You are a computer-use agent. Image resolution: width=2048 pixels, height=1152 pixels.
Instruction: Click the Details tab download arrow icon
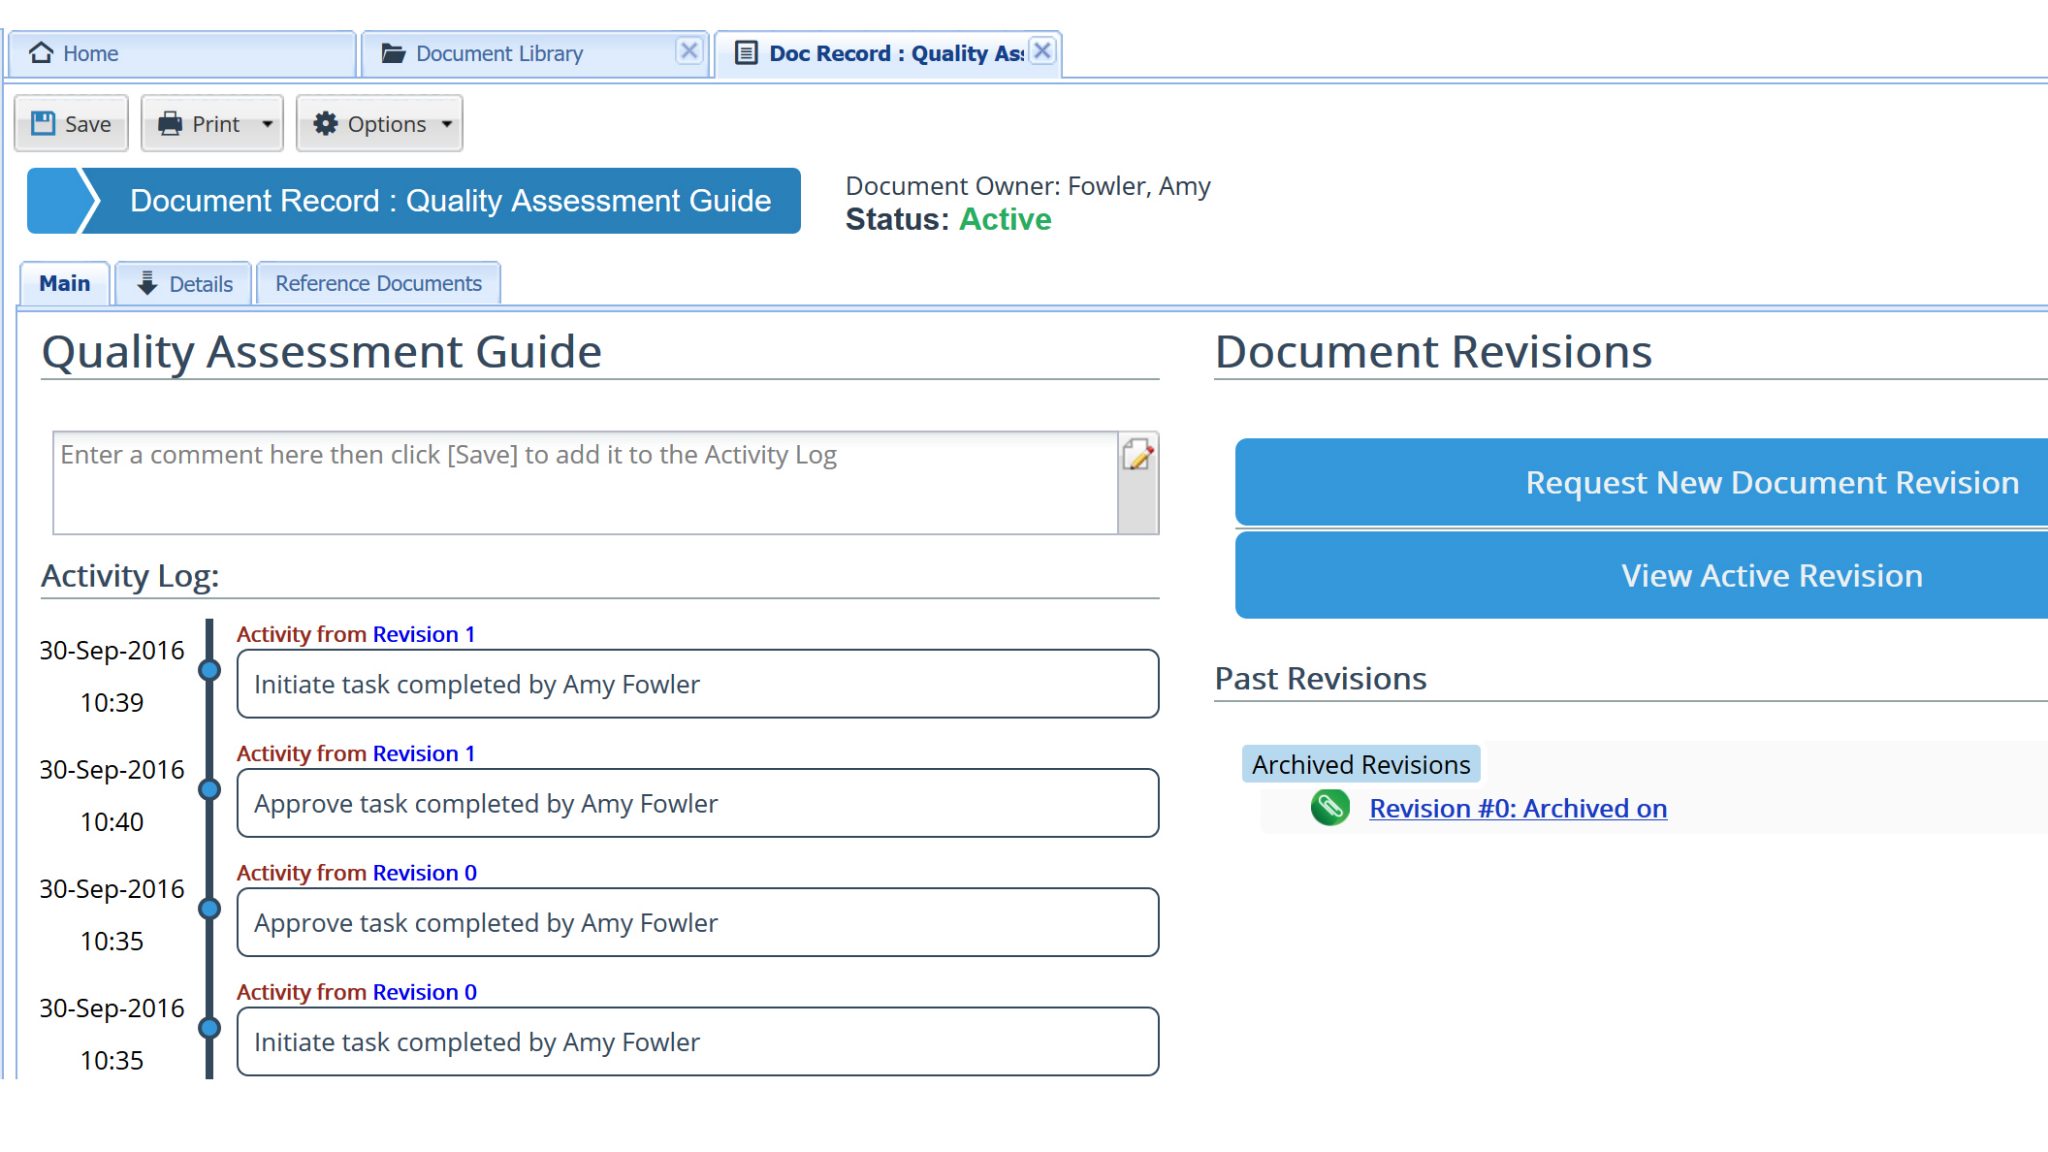(x=148, y=283)
